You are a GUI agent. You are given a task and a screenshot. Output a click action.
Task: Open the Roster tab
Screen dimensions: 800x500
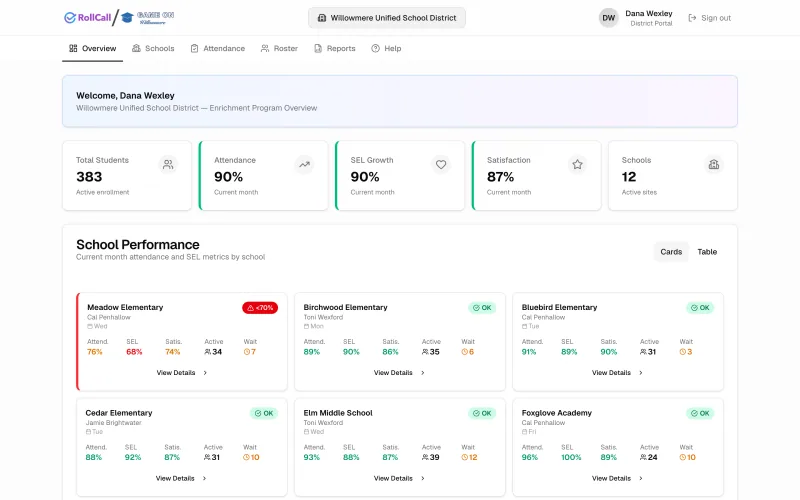point(279,48)
